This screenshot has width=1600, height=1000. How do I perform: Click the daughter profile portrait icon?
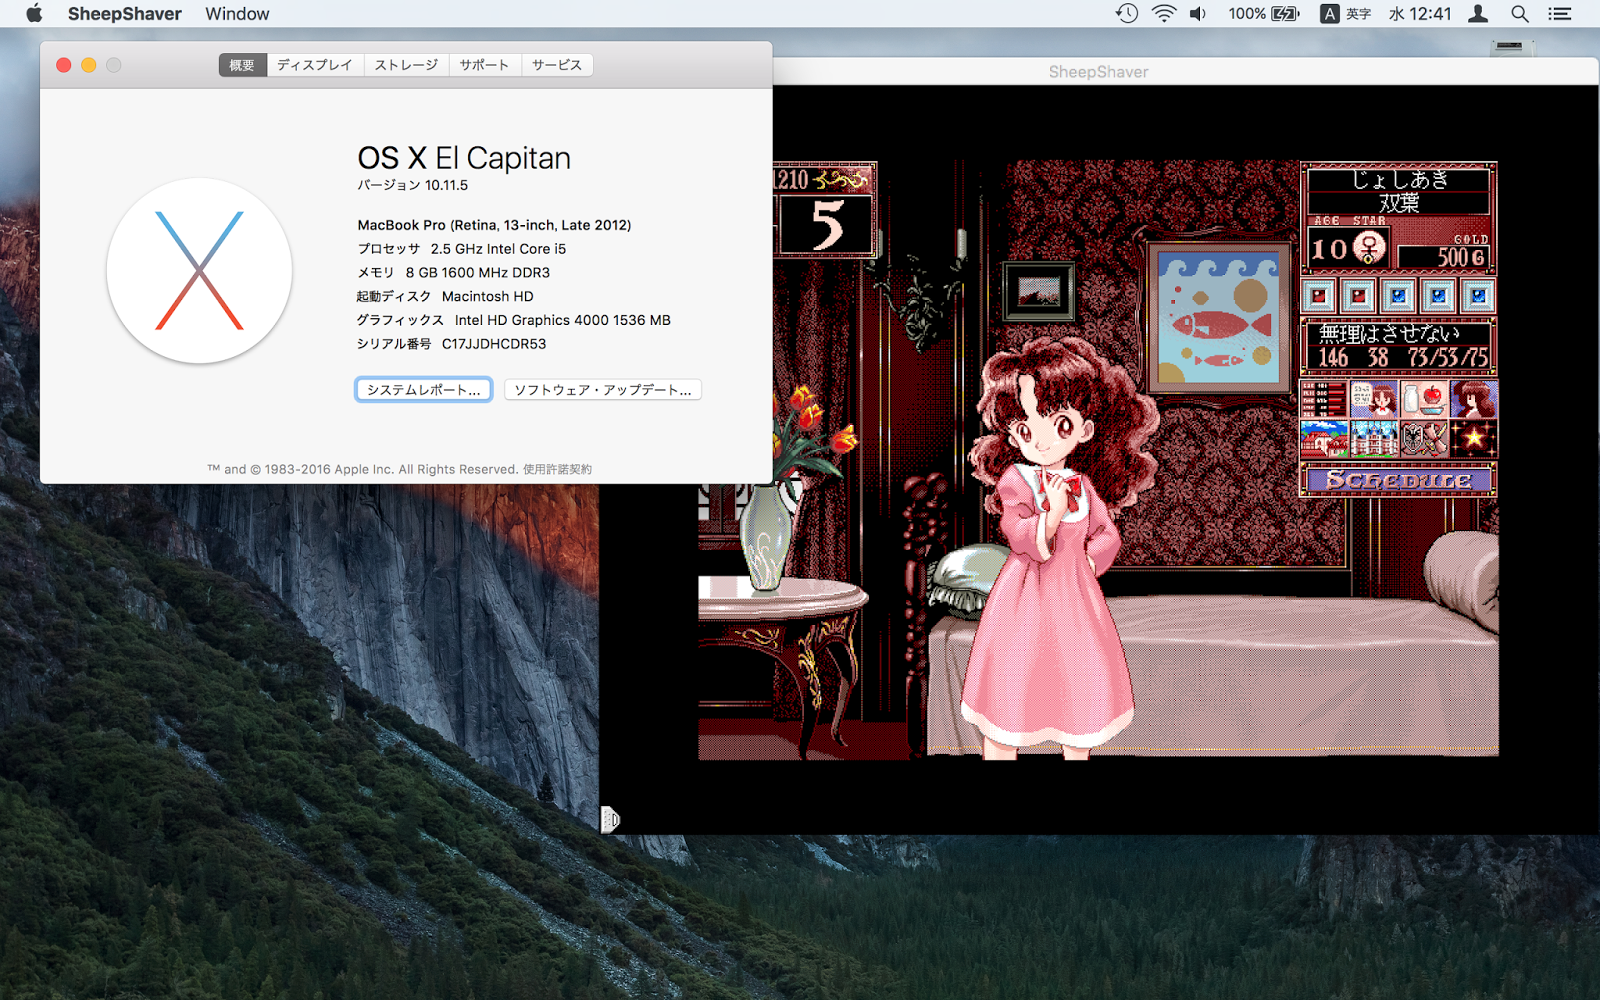pos(1474,399)
